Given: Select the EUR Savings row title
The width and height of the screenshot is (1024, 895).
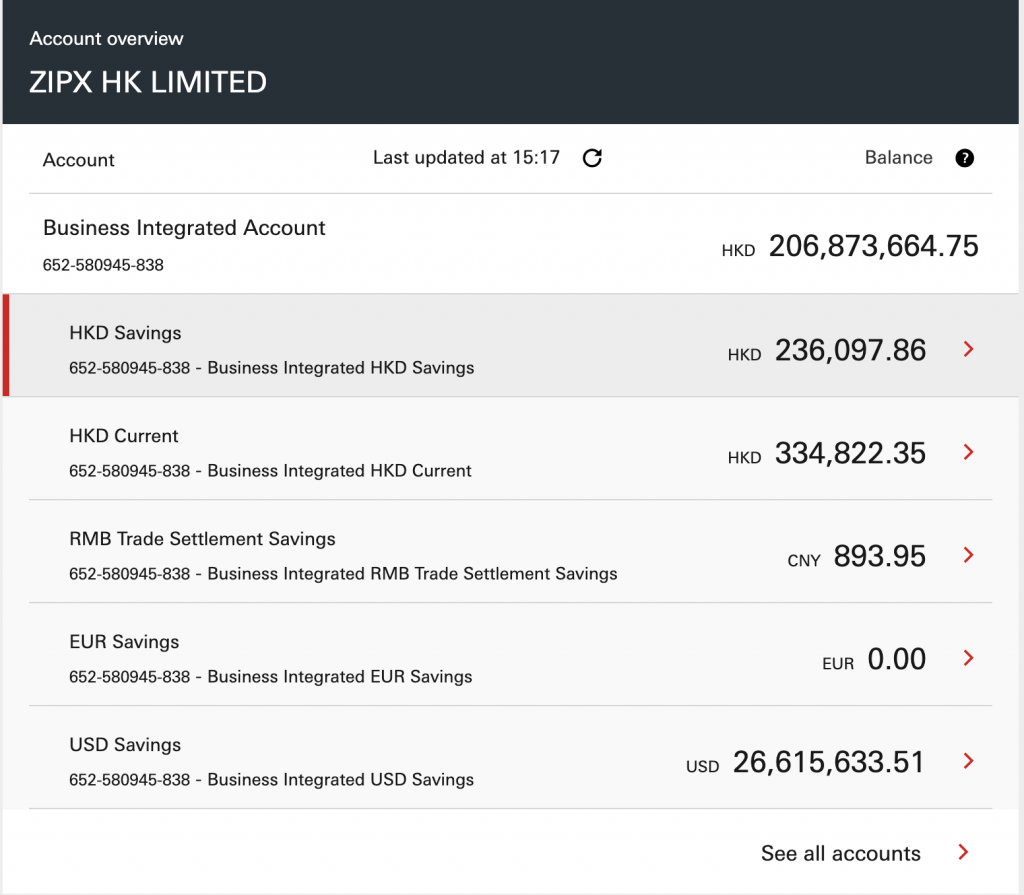Looking at the screenshot, I should 124,642.
